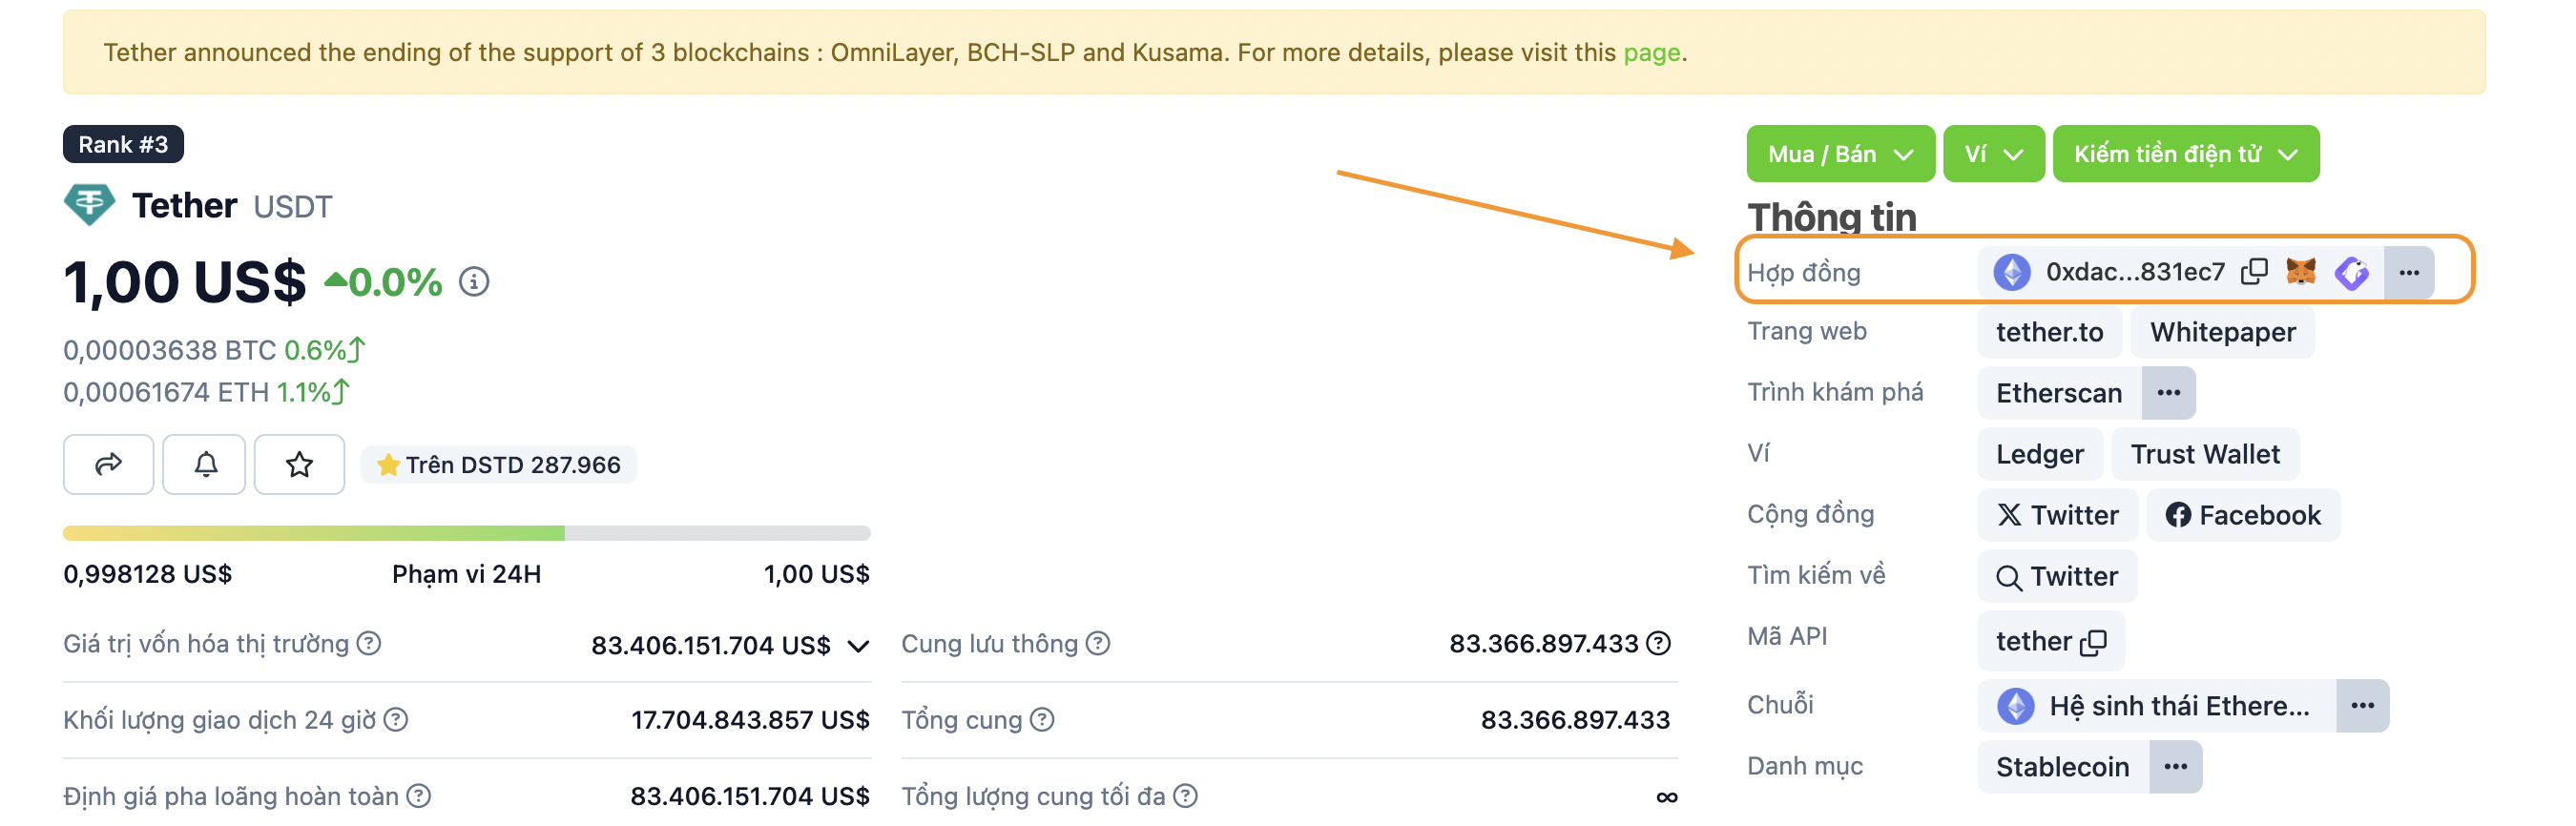Open the Mua / Bán dropdown

point(1839,154)
